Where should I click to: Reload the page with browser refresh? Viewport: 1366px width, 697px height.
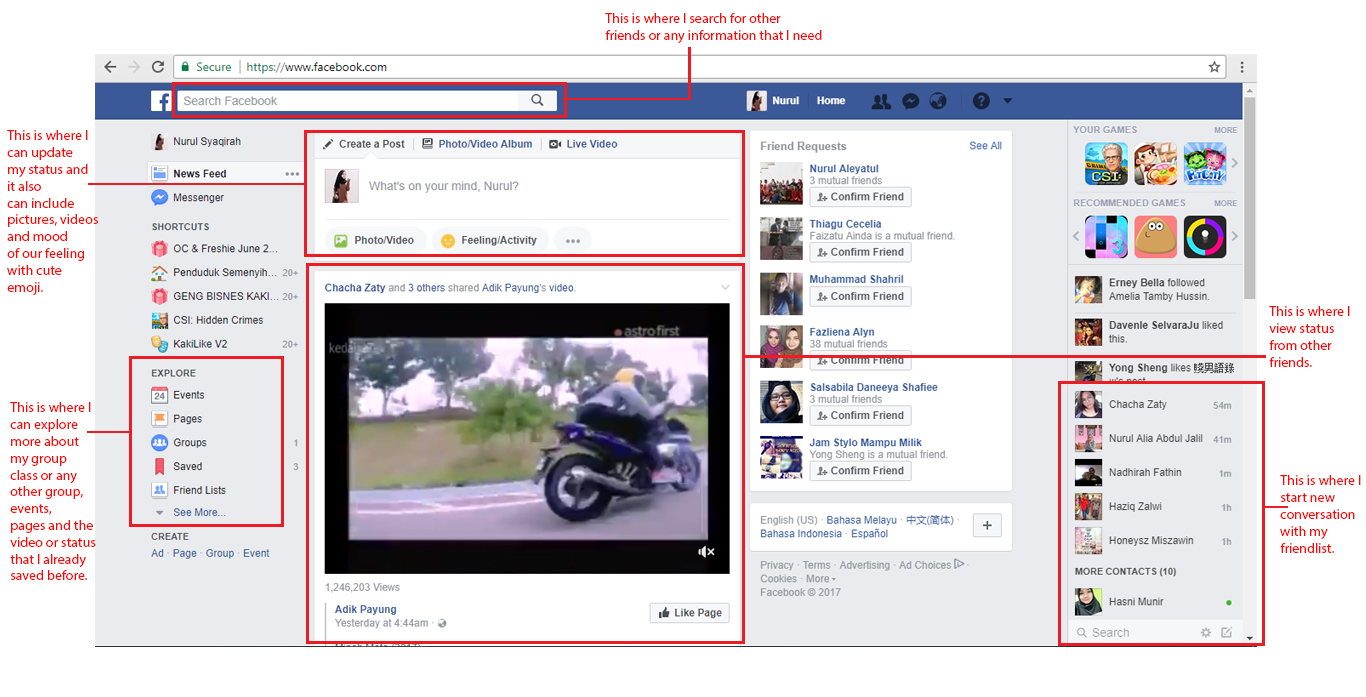[x=158, y=67]
